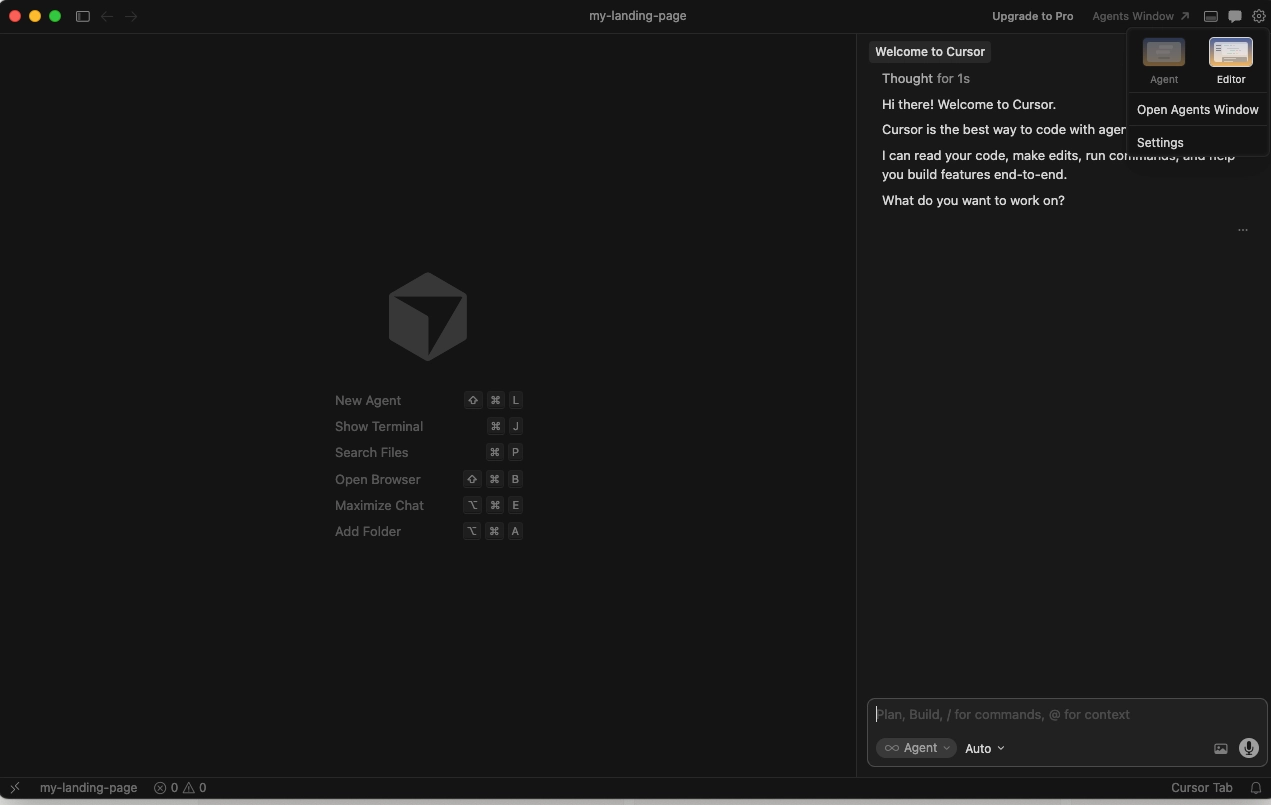Select the Agent layout thumbnail
This screenshot has height=805, width=1271.
click(1164, 52)
